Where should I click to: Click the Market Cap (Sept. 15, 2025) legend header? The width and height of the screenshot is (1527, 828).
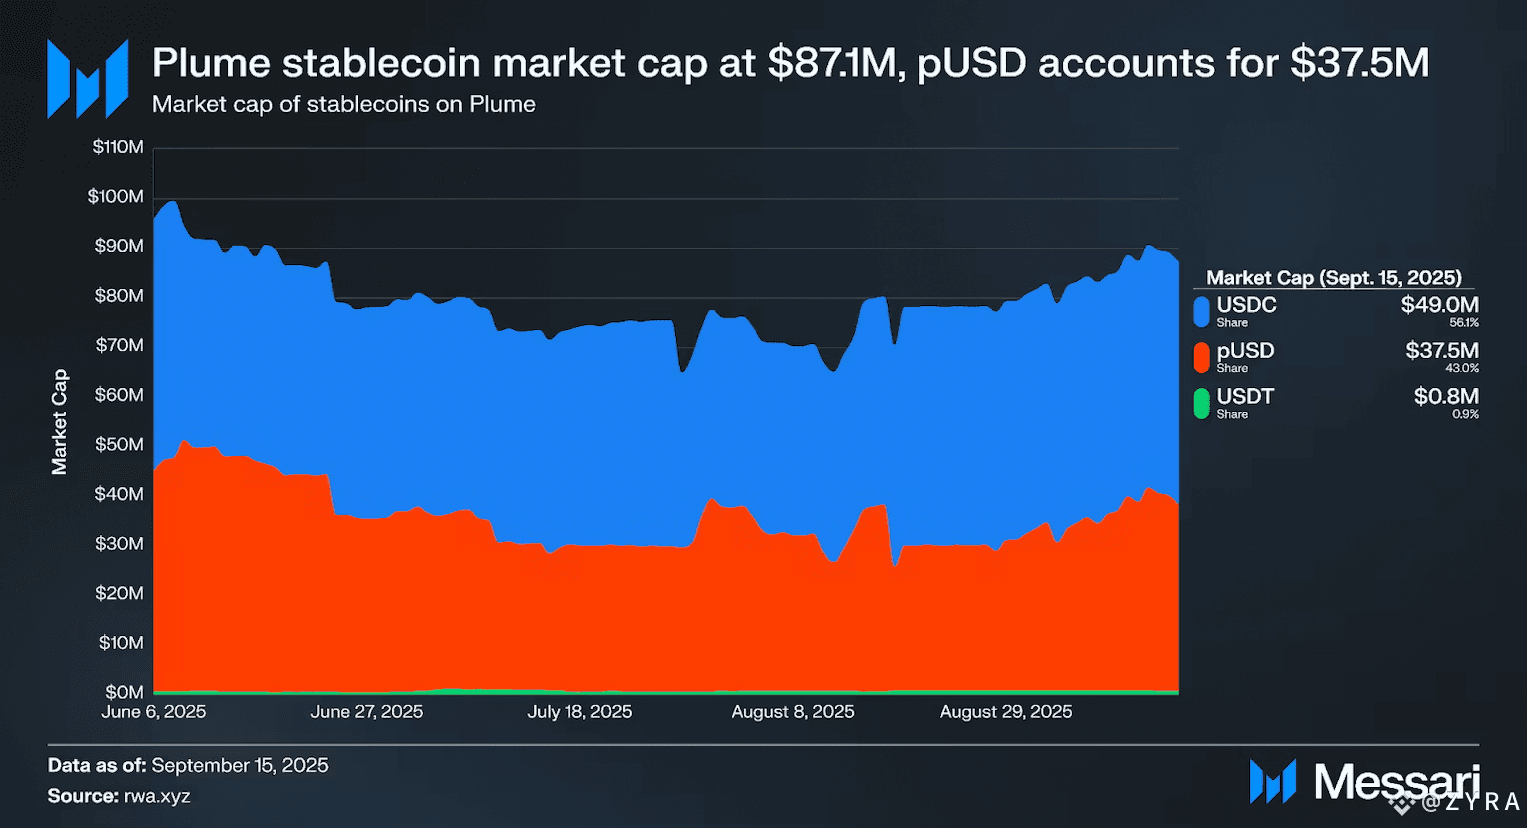(x=1334, y=278)
